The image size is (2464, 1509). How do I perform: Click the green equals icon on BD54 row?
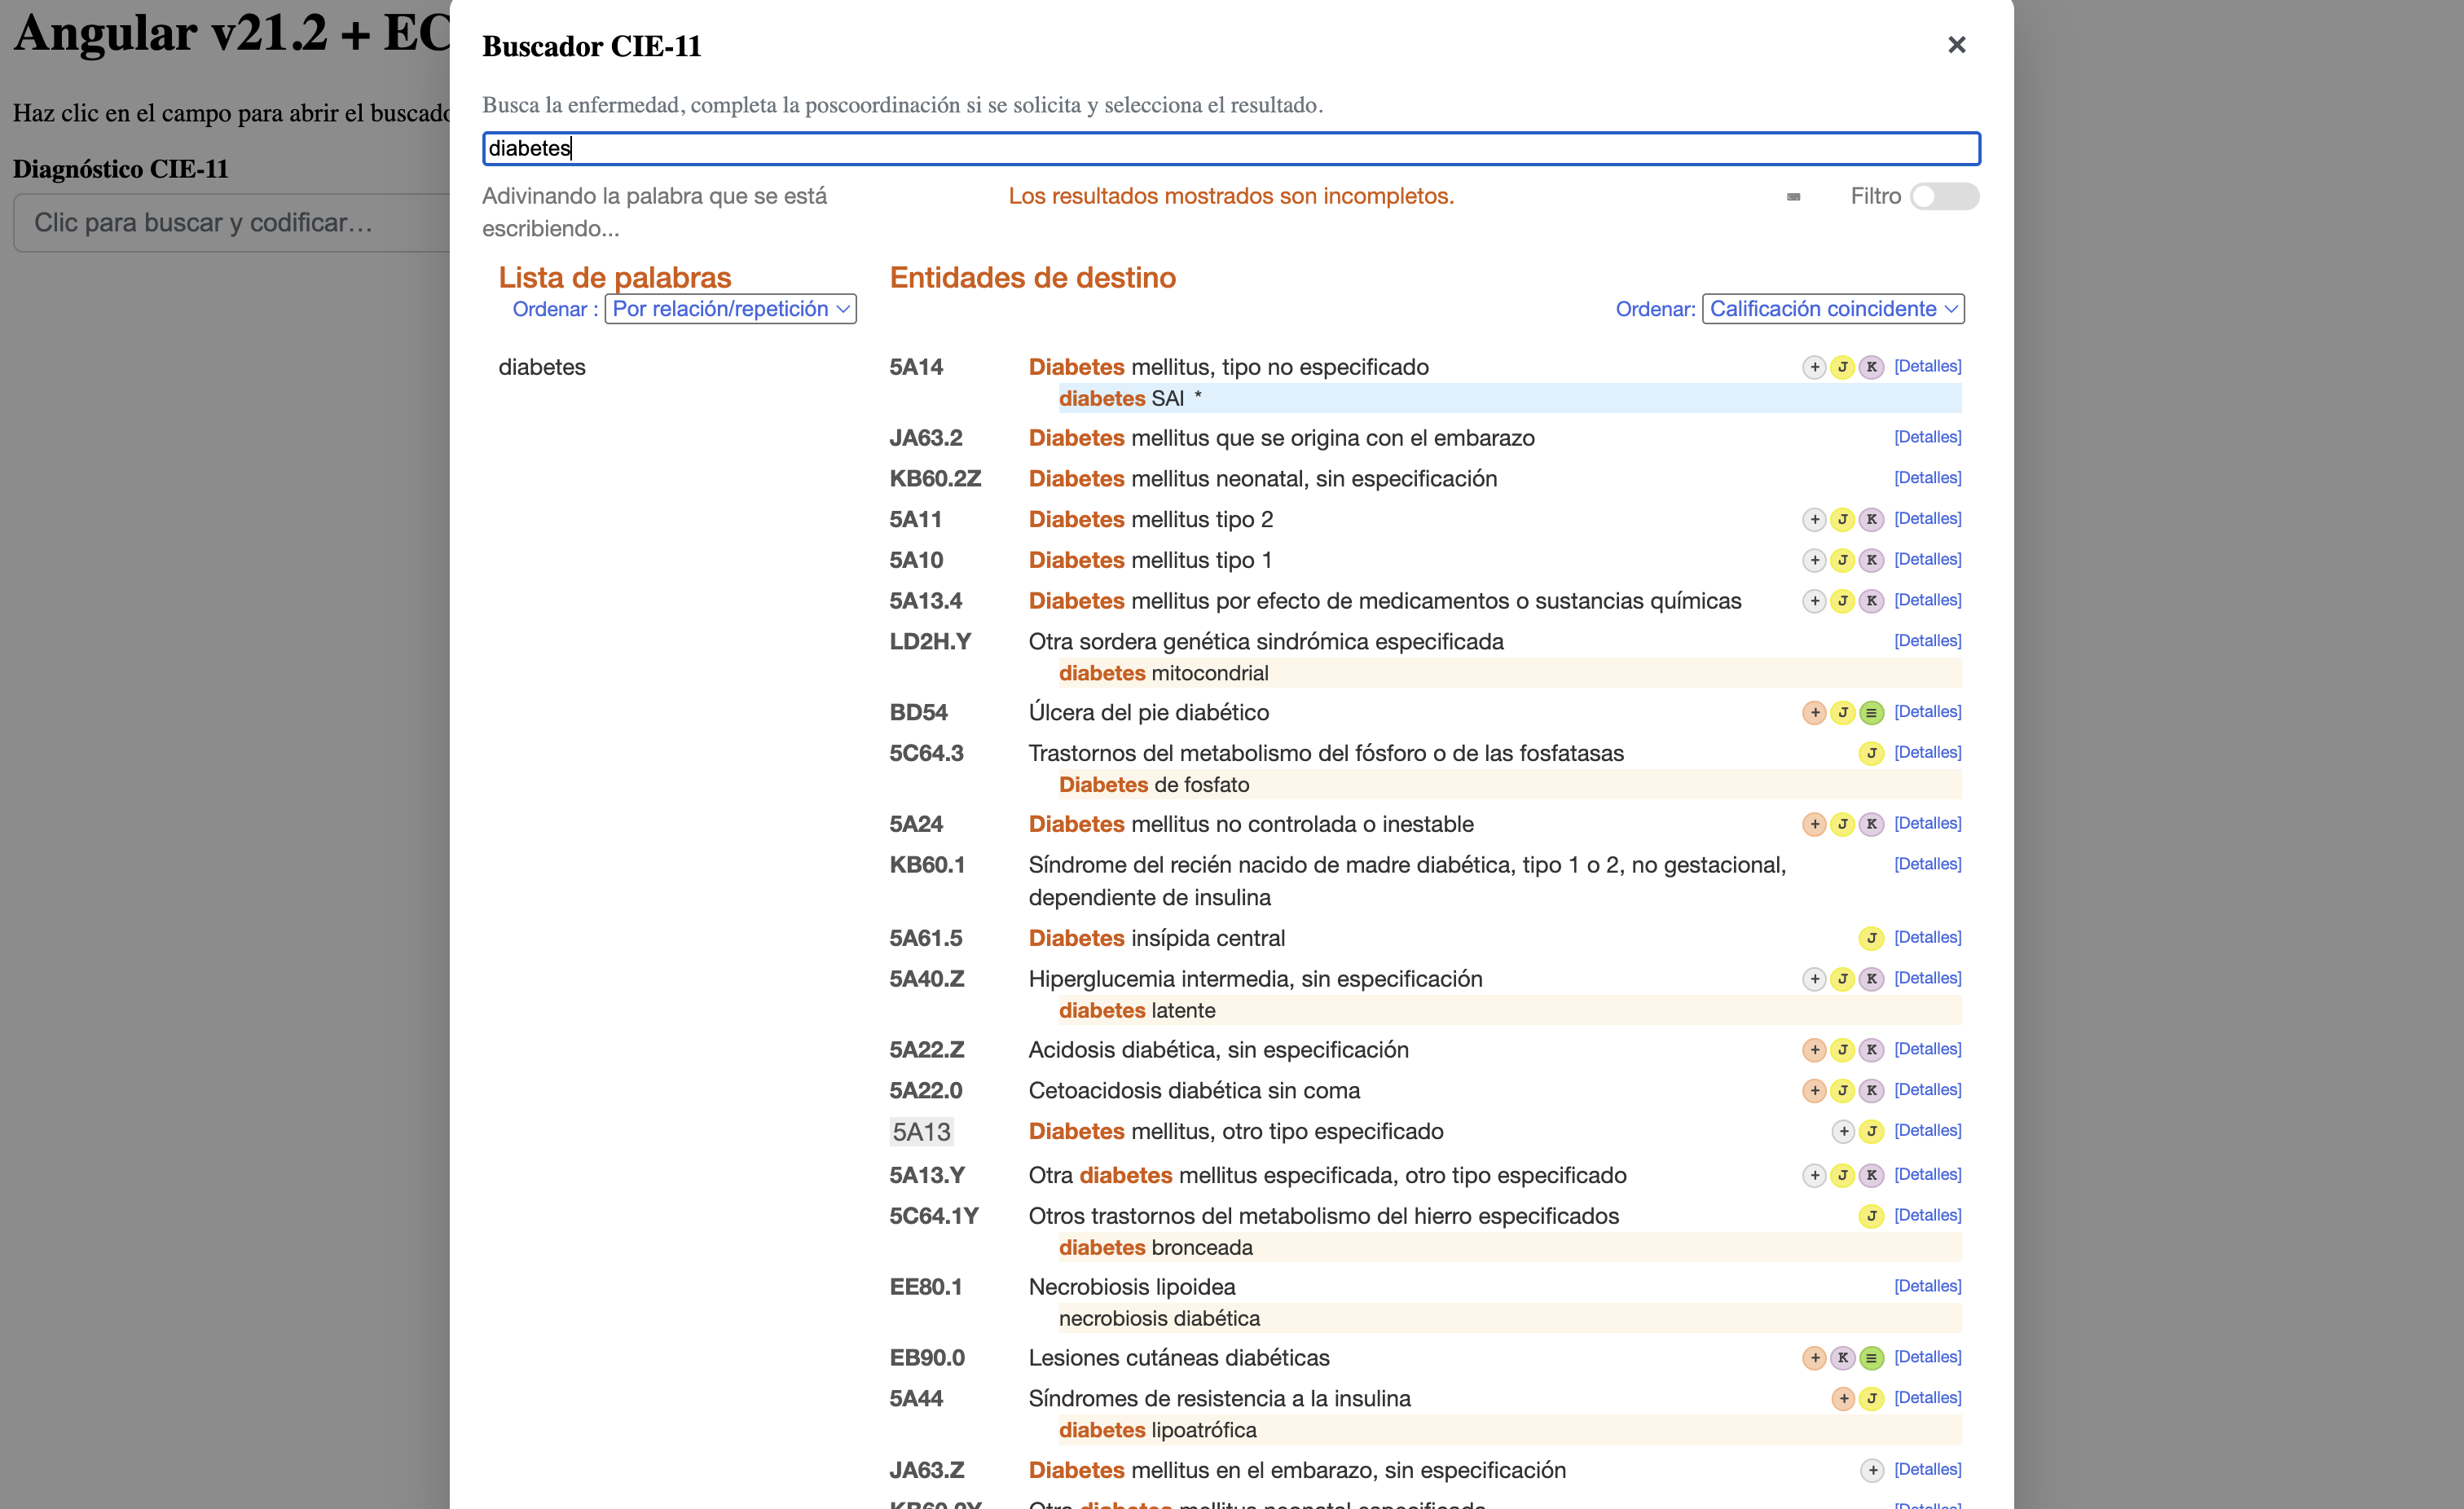pos(1871,713)
